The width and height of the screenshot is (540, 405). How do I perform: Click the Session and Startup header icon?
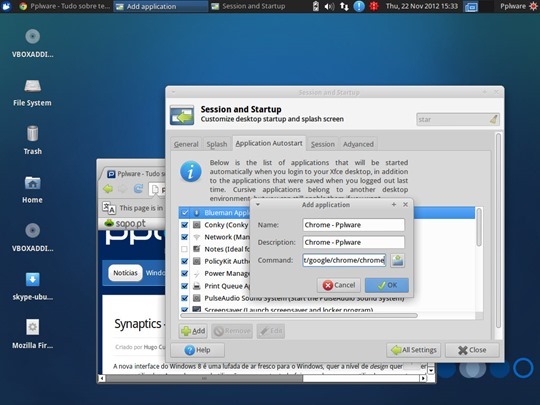(182, 115)
